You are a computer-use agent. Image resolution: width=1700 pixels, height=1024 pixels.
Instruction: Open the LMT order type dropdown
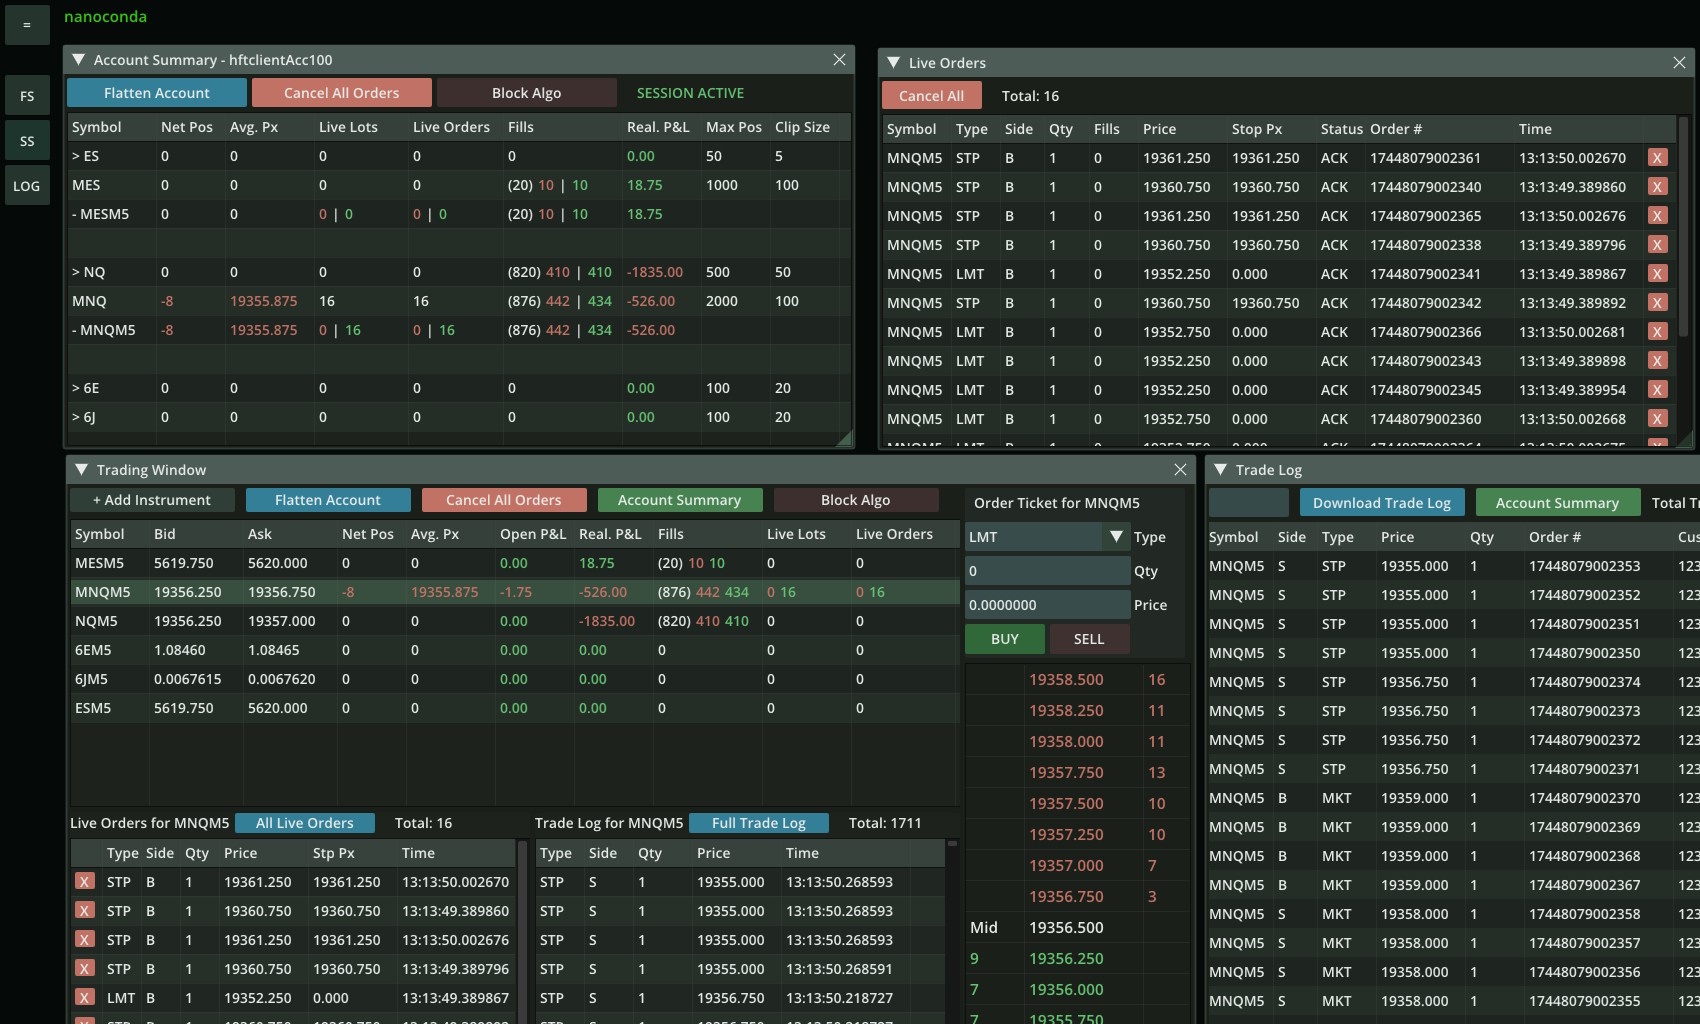coord(1117,536)
